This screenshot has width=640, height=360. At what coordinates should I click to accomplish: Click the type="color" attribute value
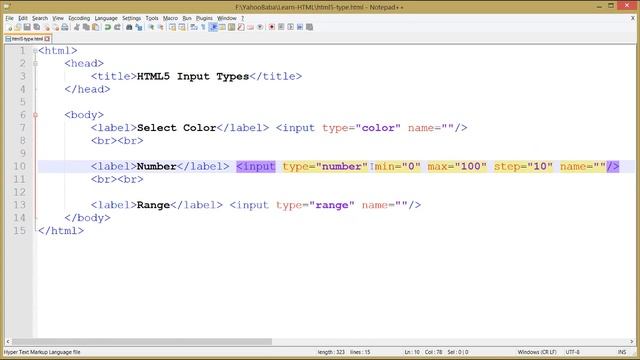tap(378, 128)
